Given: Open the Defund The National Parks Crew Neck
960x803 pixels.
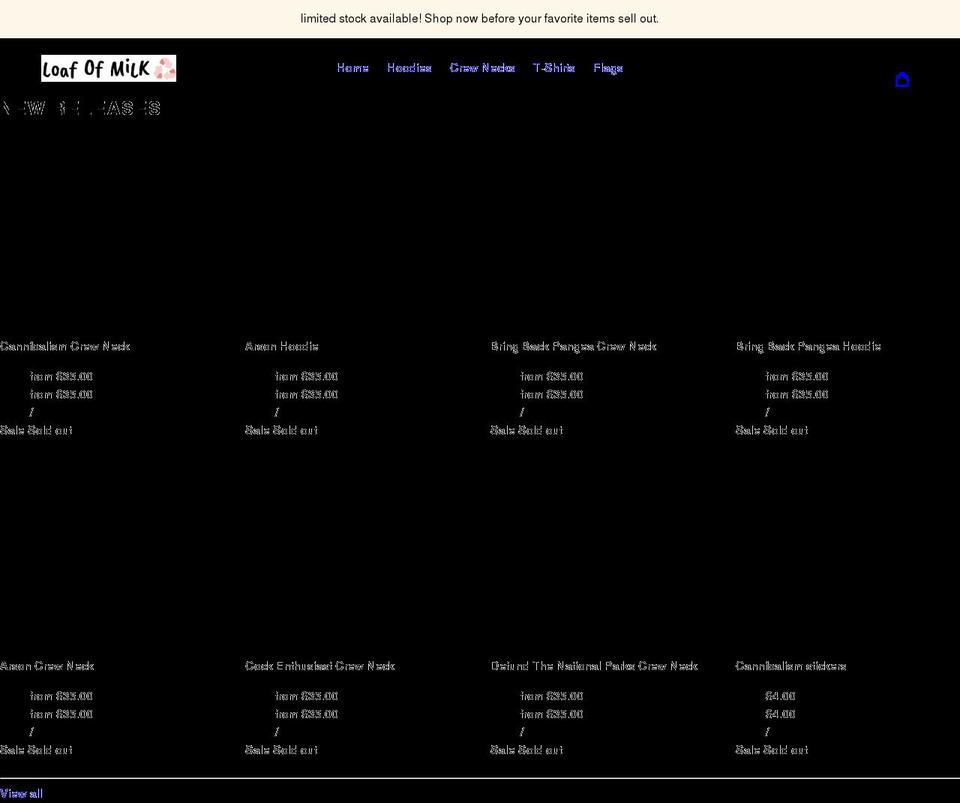Looking at the screenshot, I should 594,666.
